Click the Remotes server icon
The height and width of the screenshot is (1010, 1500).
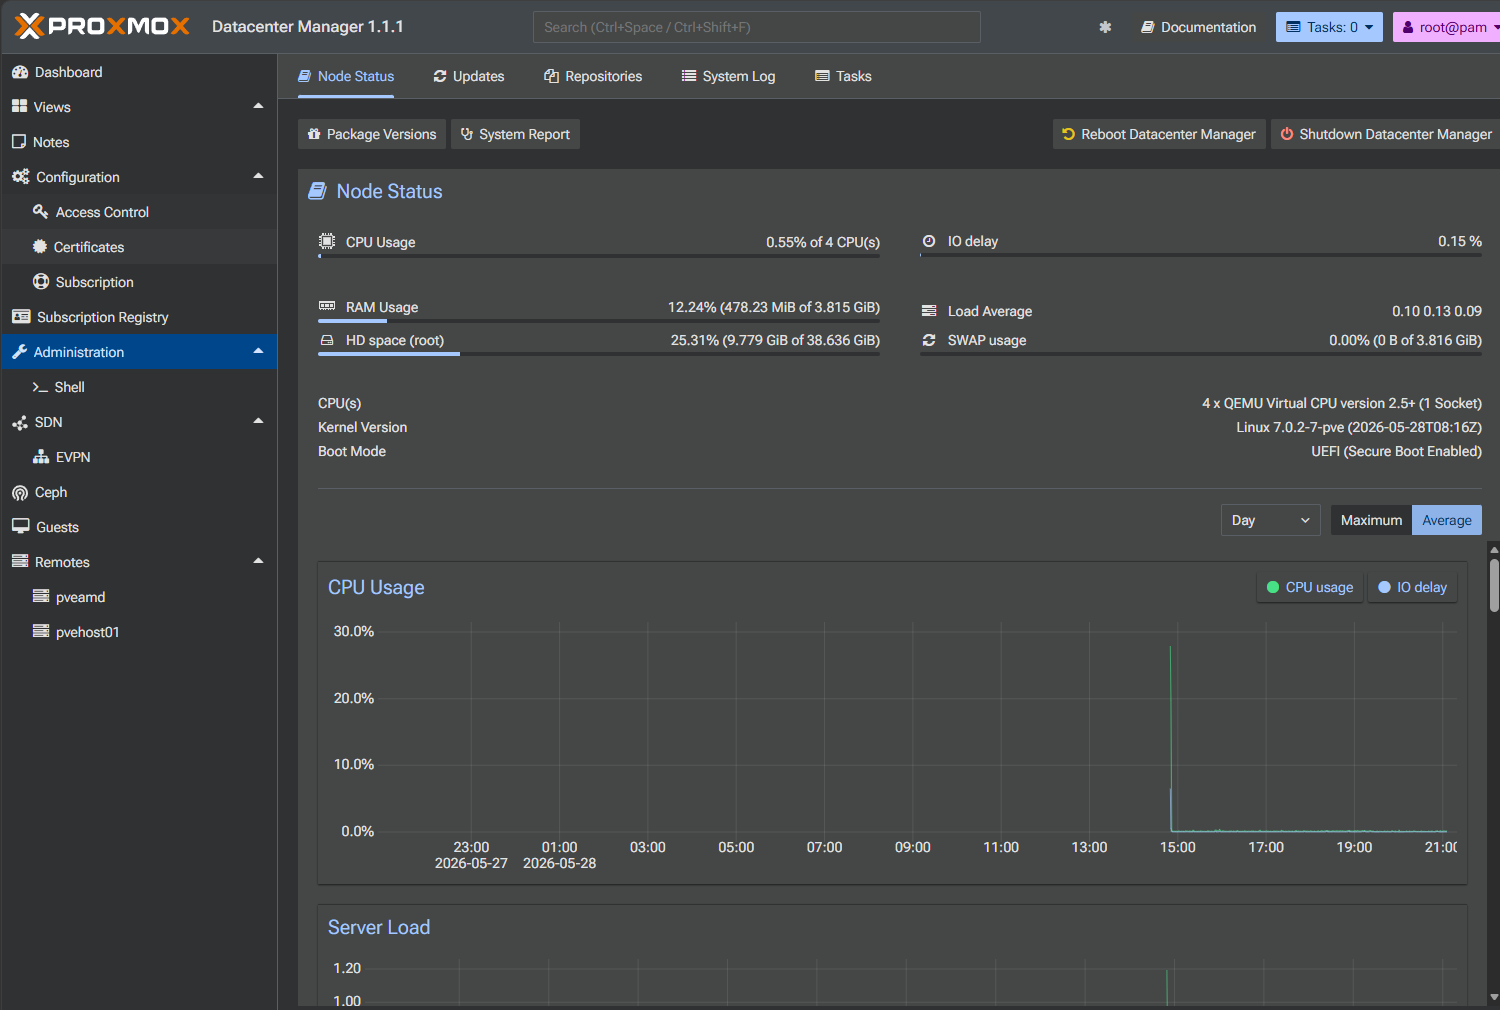[x=20, y=561]
